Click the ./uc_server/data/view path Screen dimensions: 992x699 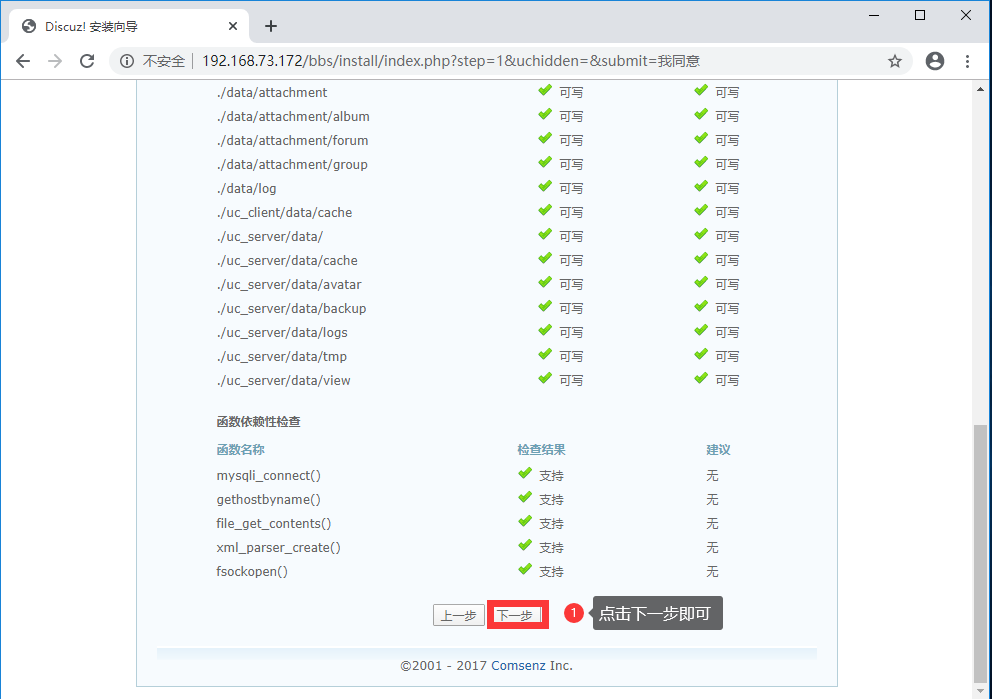[x=283, y=381]
